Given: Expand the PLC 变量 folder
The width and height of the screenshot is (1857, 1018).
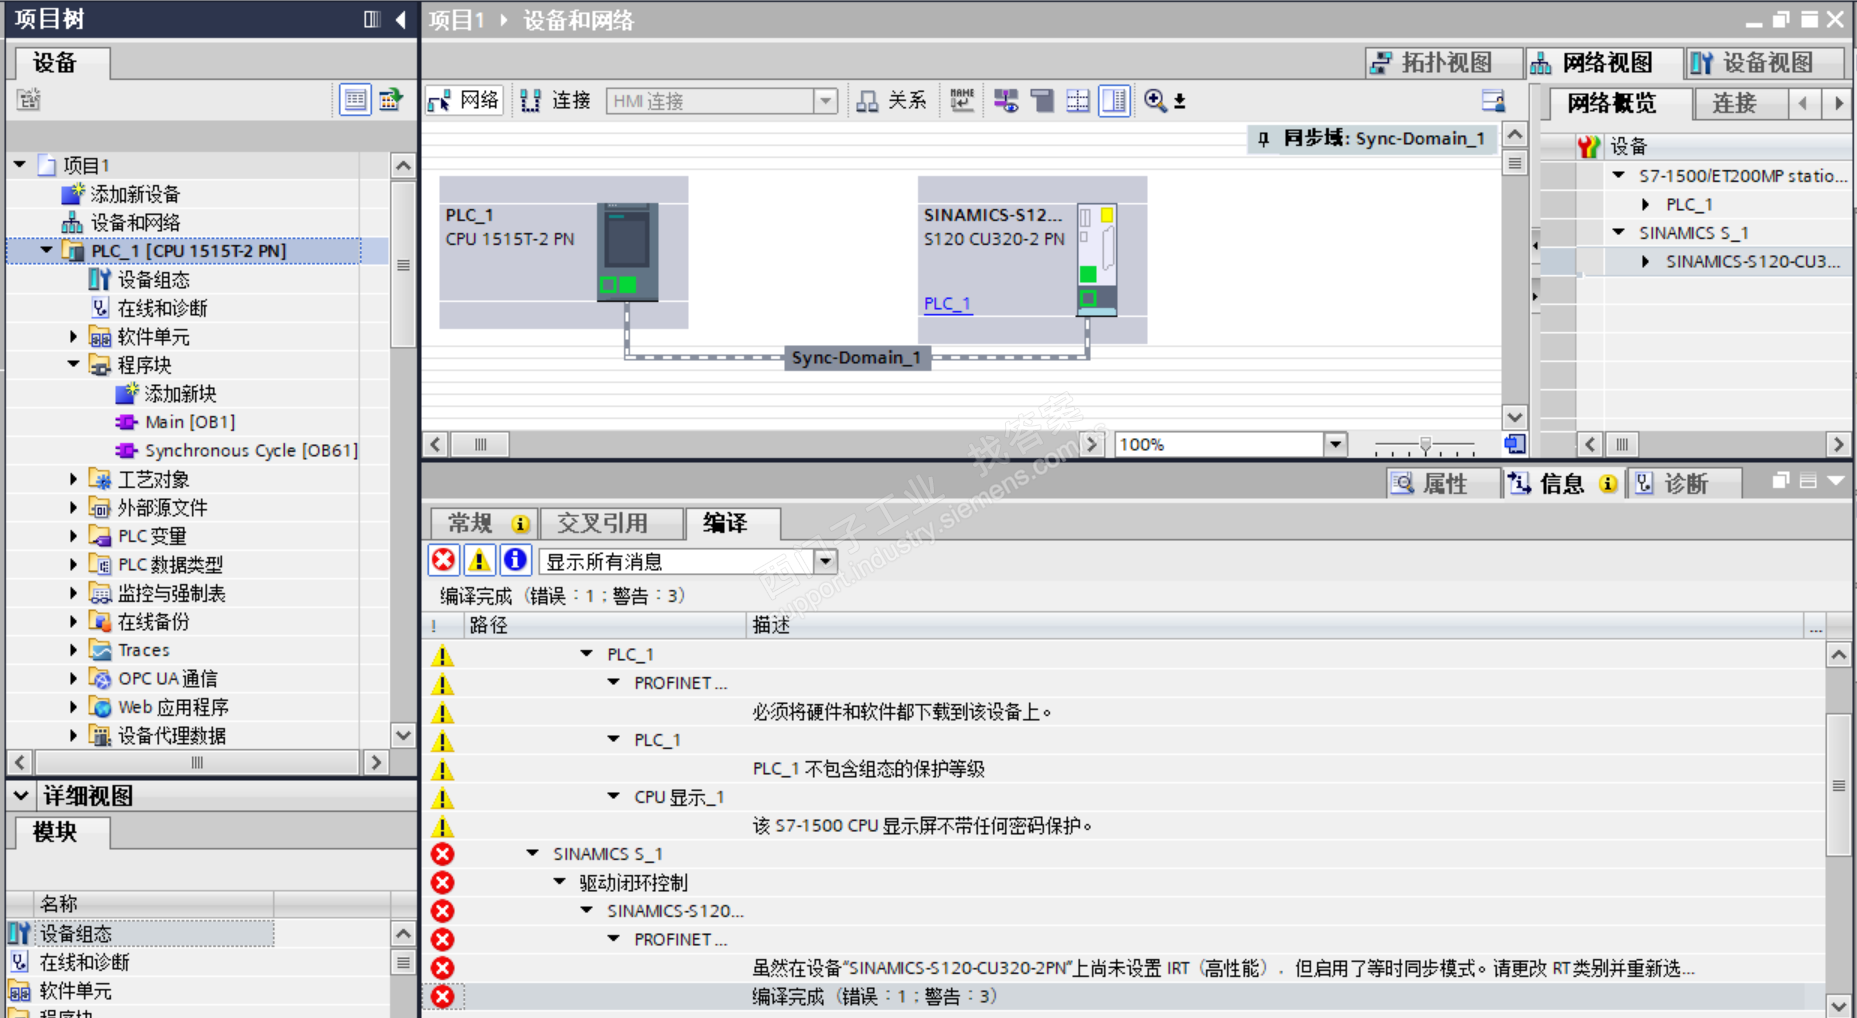Looking at the screenshot, I should [x=73, y=536].
